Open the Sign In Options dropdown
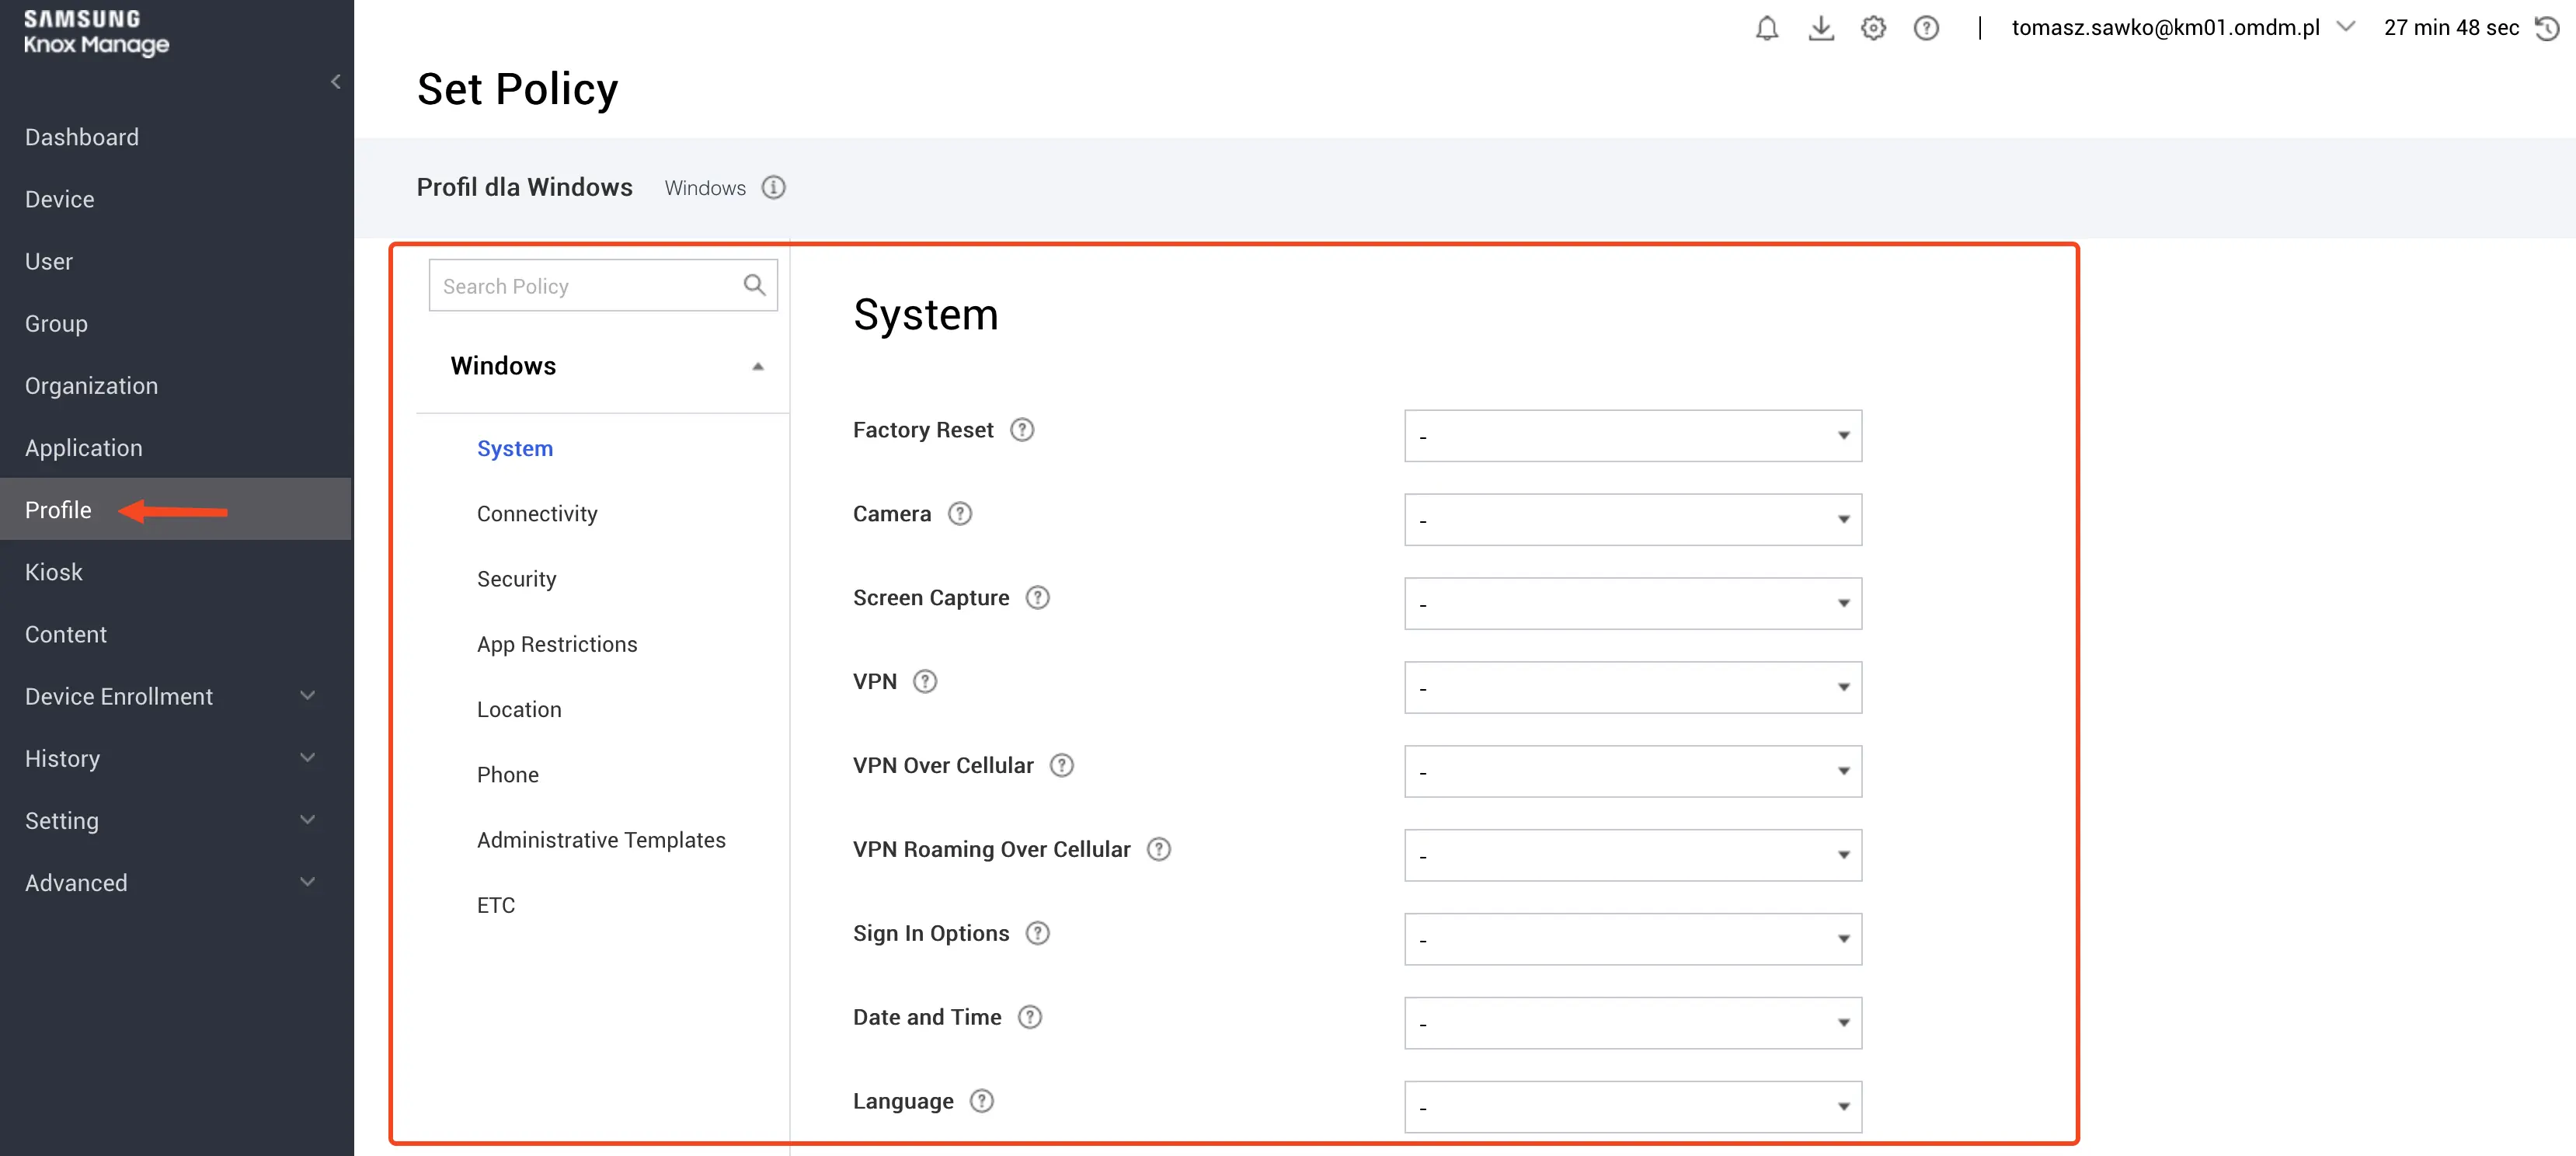 click(x=1632, y=940)
